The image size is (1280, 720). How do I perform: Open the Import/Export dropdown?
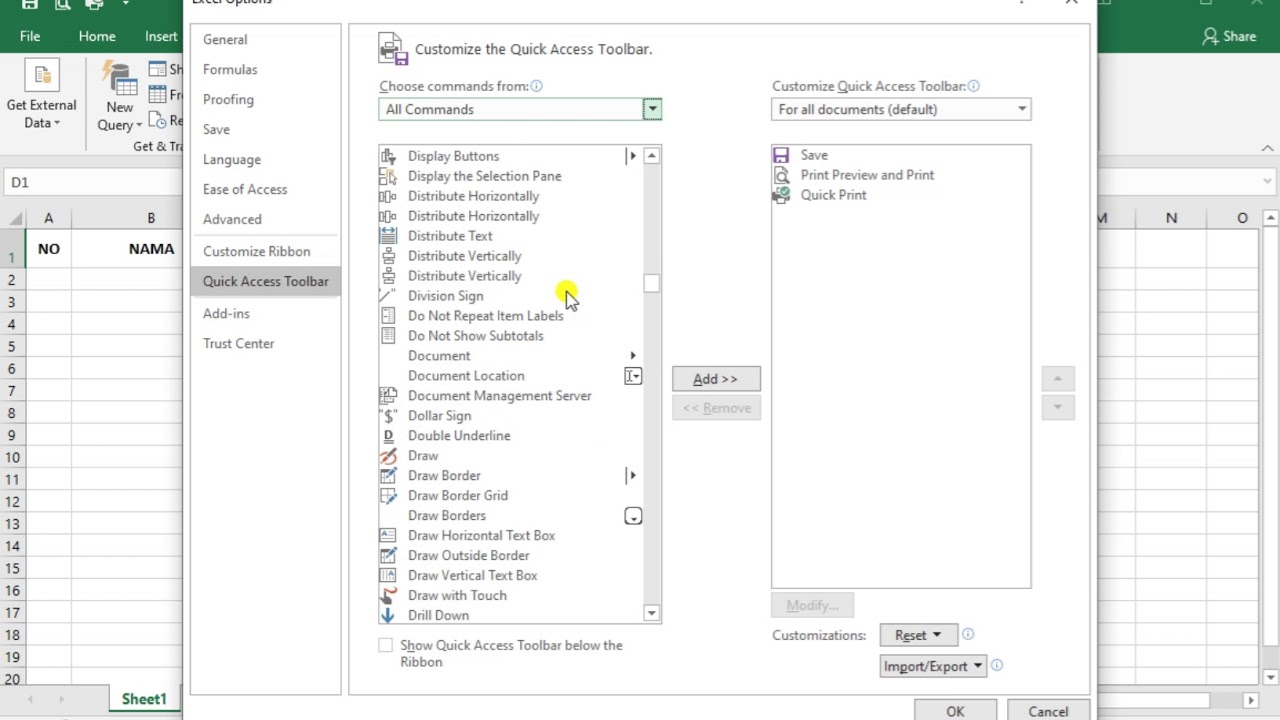tap(933, 666)
